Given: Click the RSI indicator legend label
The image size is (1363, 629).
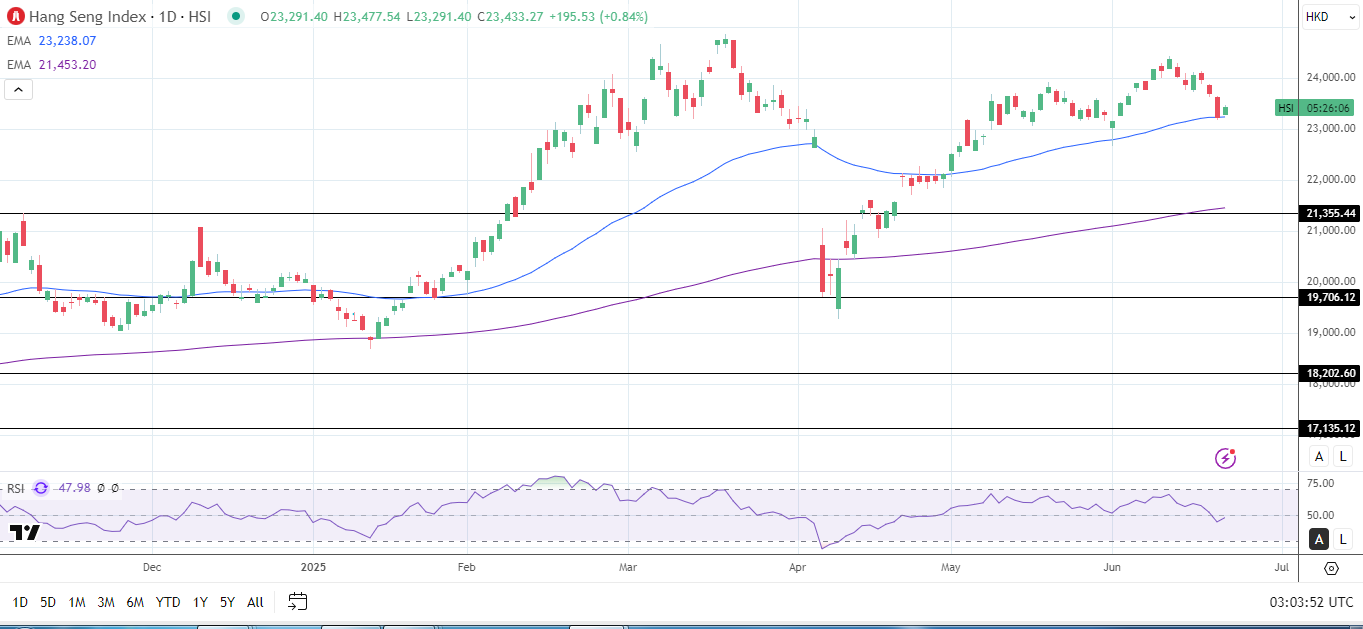Looking at the screenshot, I should (x=16, y=488).
